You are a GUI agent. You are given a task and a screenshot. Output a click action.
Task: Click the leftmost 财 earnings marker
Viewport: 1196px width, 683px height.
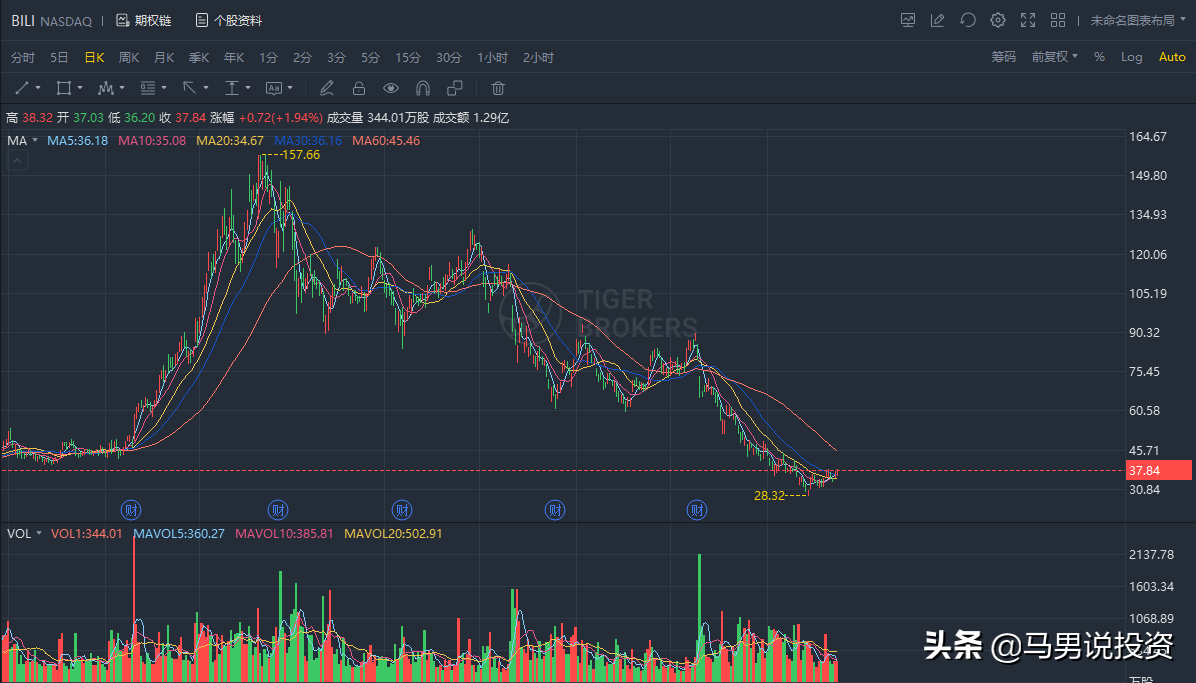131,510
